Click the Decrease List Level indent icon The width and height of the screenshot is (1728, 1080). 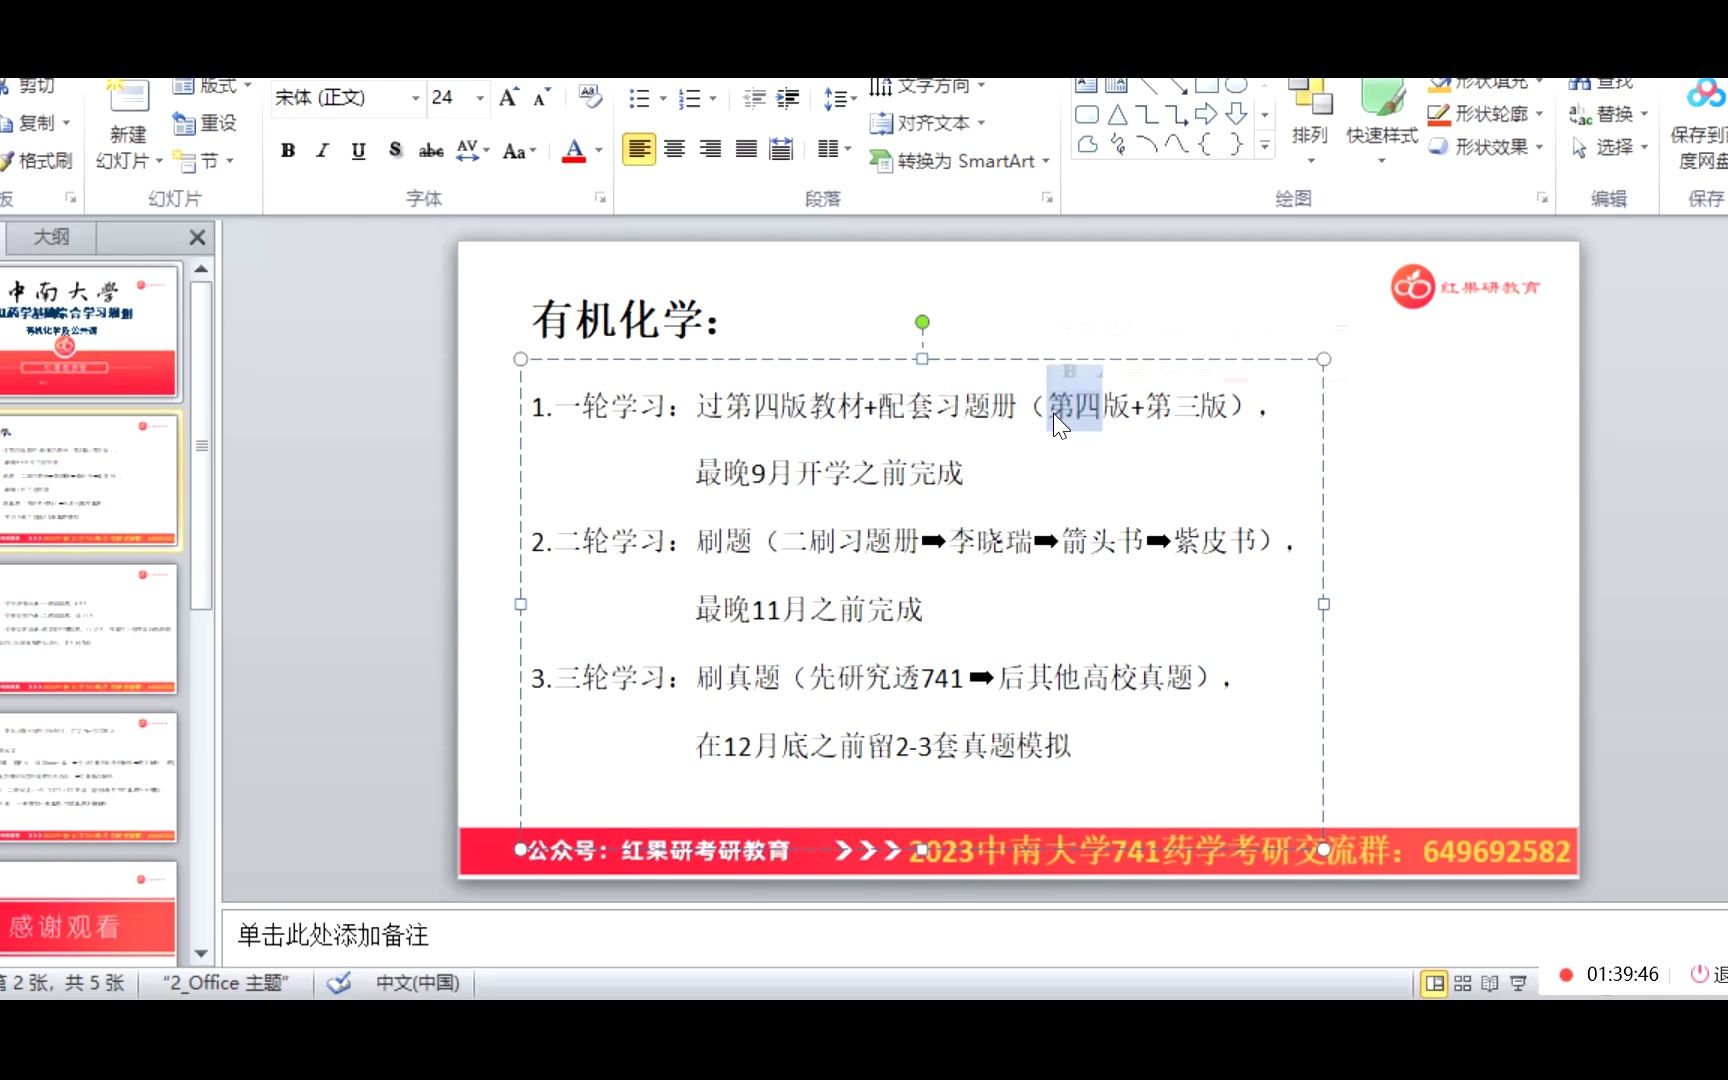click(755, 98)
